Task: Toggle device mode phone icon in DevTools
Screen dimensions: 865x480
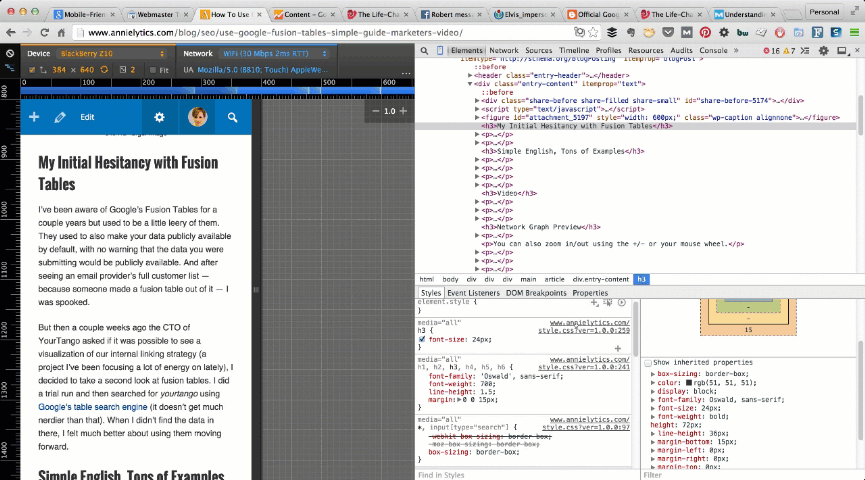Action: coord(441,50)
